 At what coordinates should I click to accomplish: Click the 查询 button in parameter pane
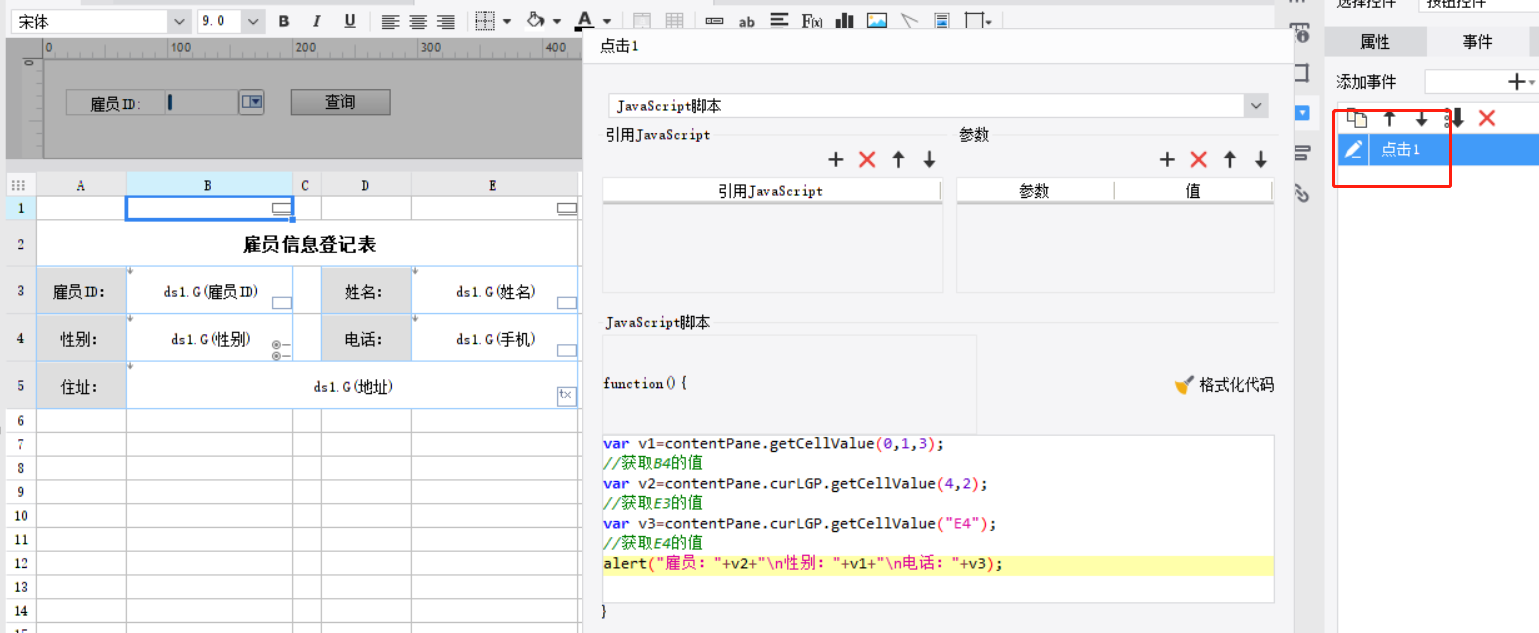point(340,102)
